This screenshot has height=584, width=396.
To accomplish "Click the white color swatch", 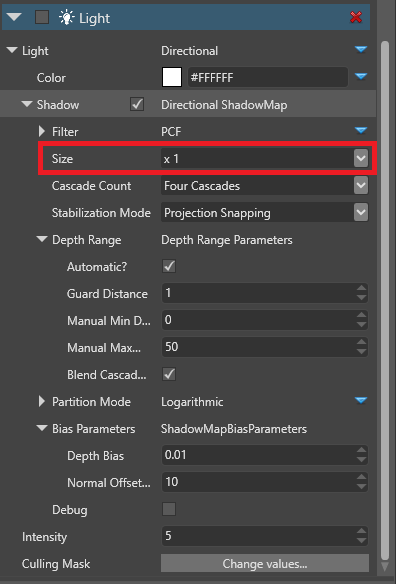I will tap(172, 77).
